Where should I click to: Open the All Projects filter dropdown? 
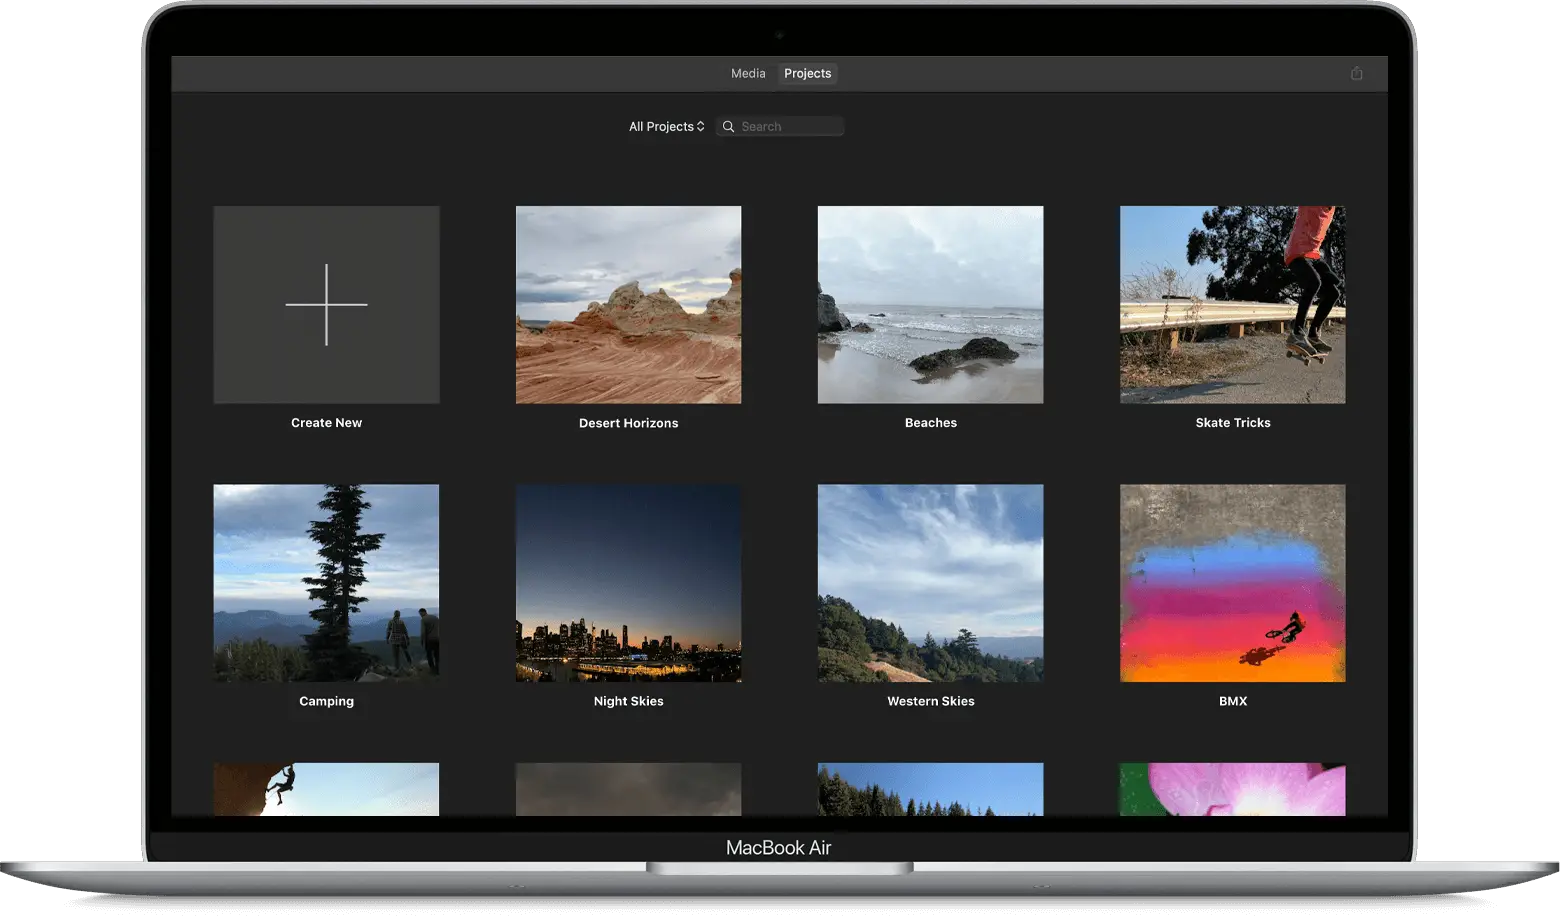pos(666,126)
